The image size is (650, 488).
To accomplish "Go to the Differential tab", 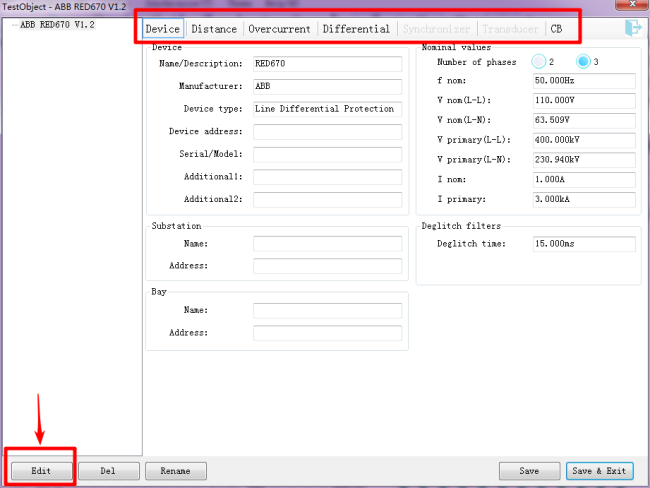I will click(x=356, y=29).
